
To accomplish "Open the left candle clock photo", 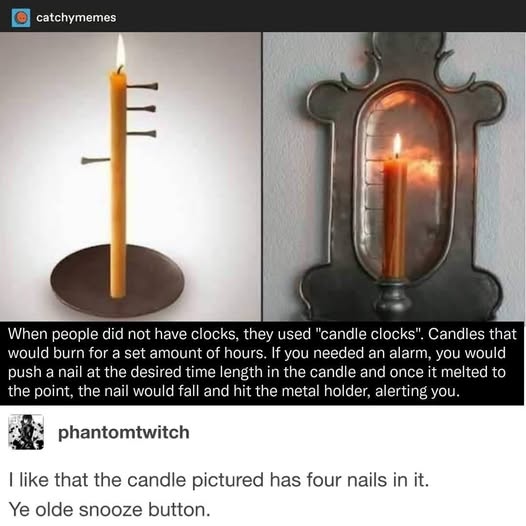I will pos(130,176).
